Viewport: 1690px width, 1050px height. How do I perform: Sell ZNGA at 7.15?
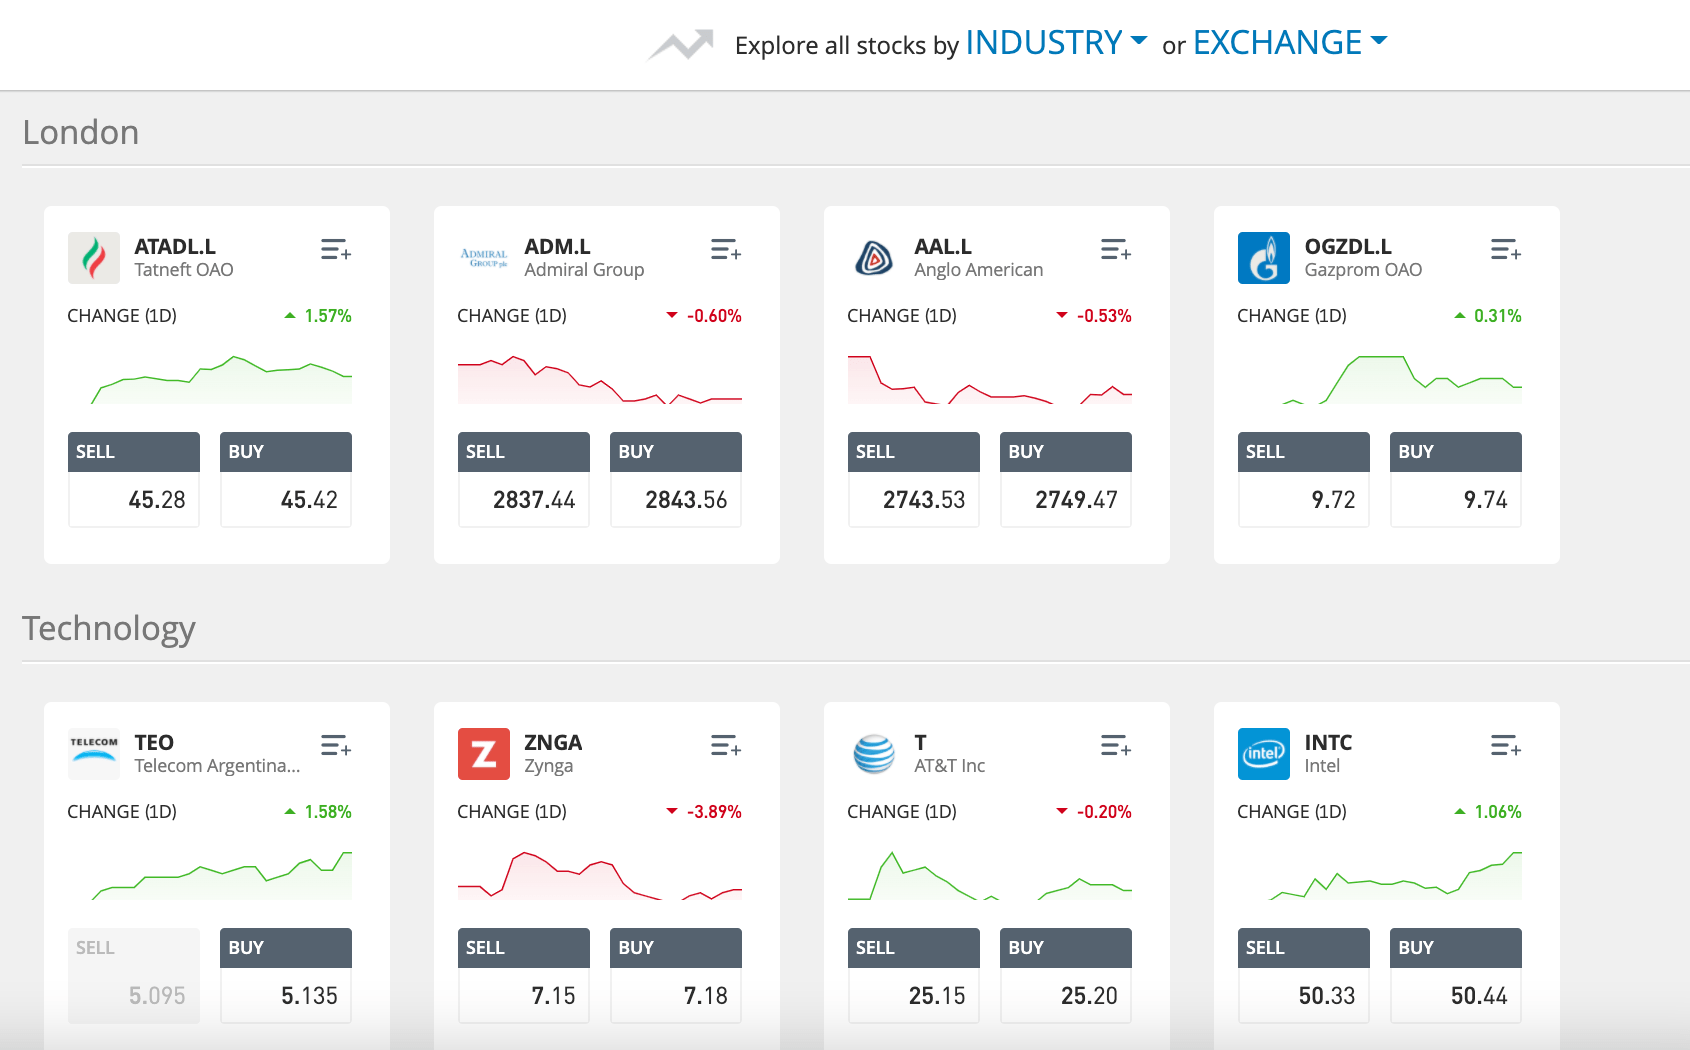(x=524, y=975)
